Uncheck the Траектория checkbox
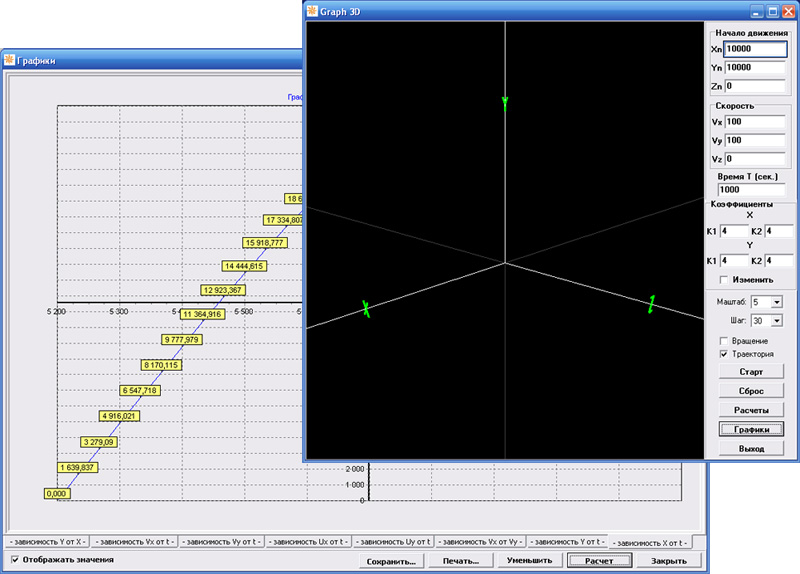800x574 pixels. [x=724, y=354]
